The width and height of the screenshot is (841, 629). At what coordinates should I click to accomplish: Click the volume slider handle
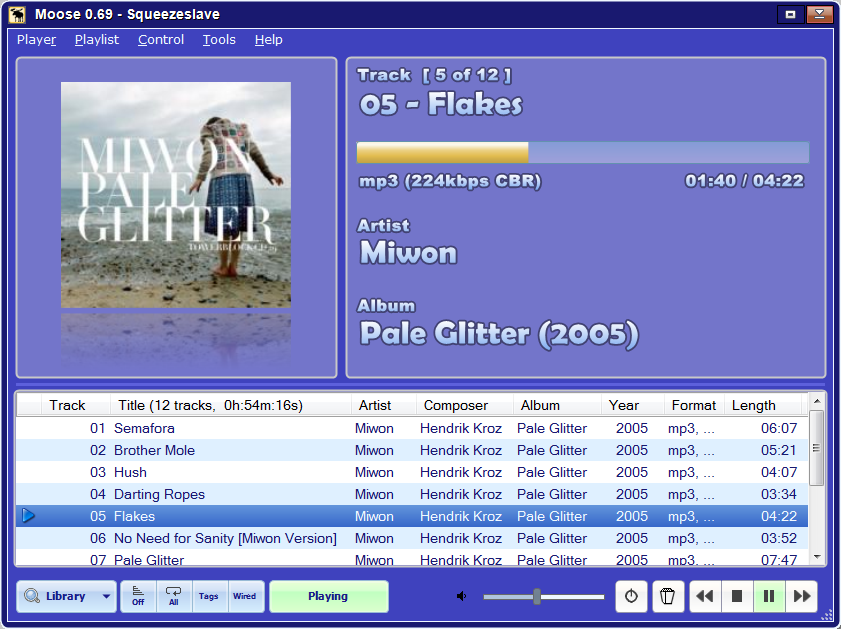click(537, 596)
